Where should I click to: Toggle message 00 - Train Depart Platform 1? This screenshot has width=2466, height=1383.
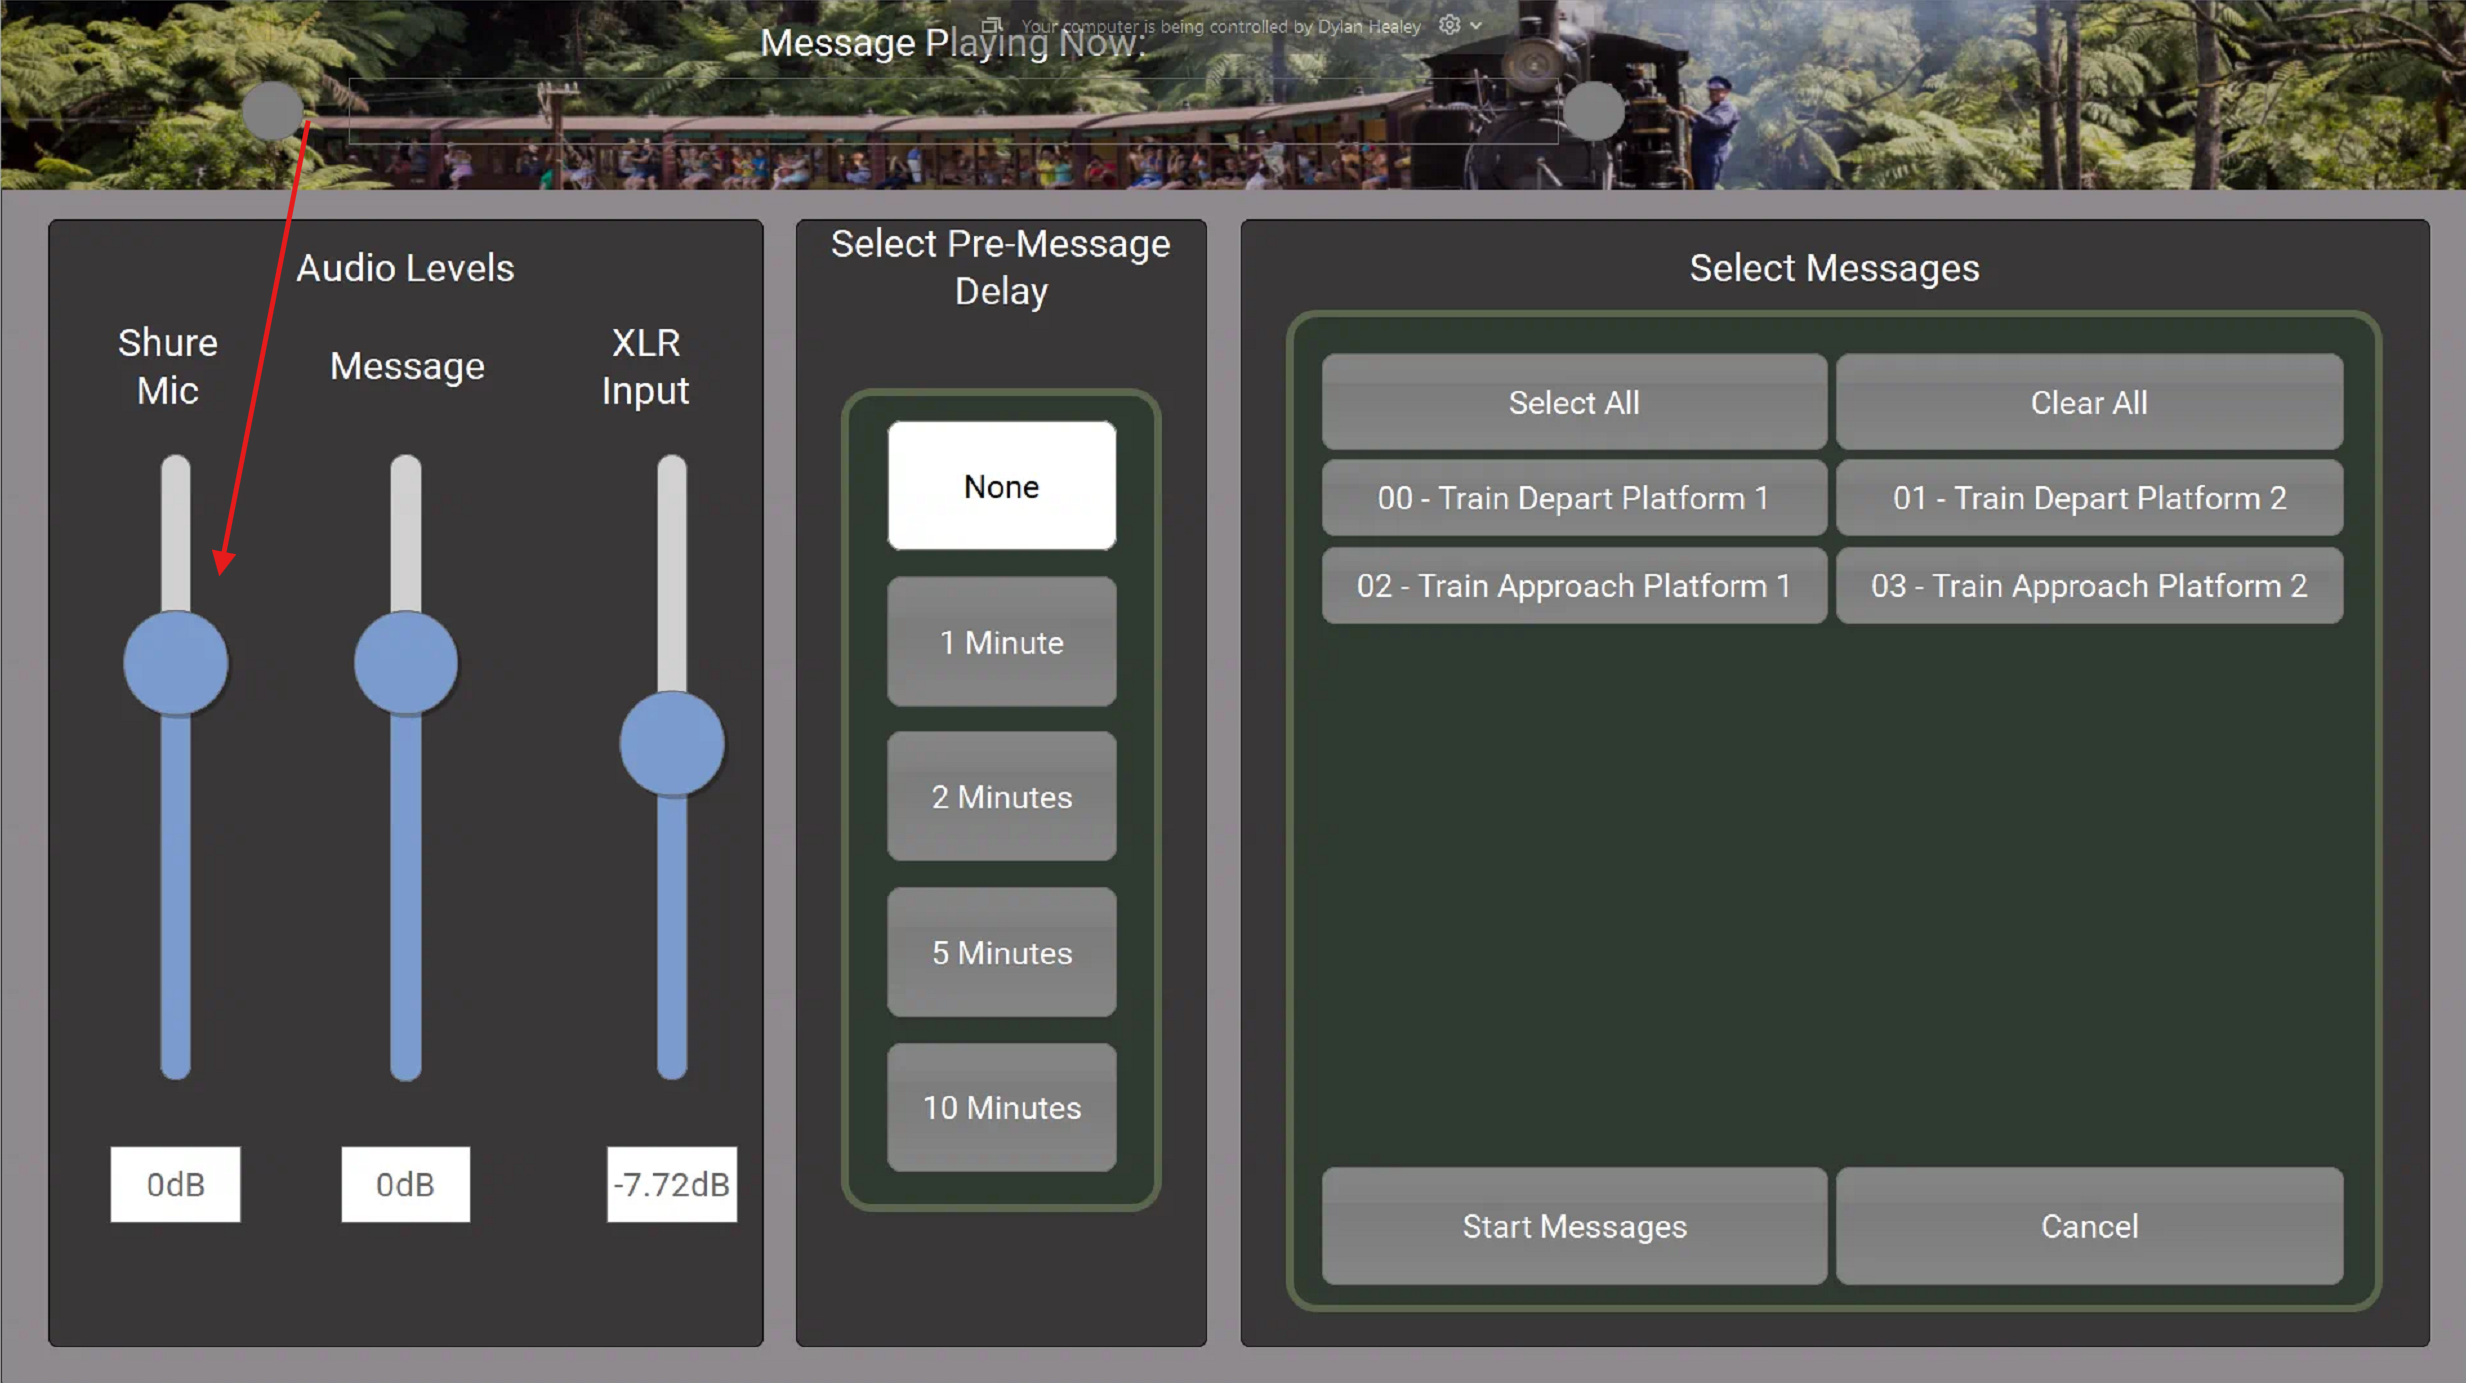click(1574, 498)
